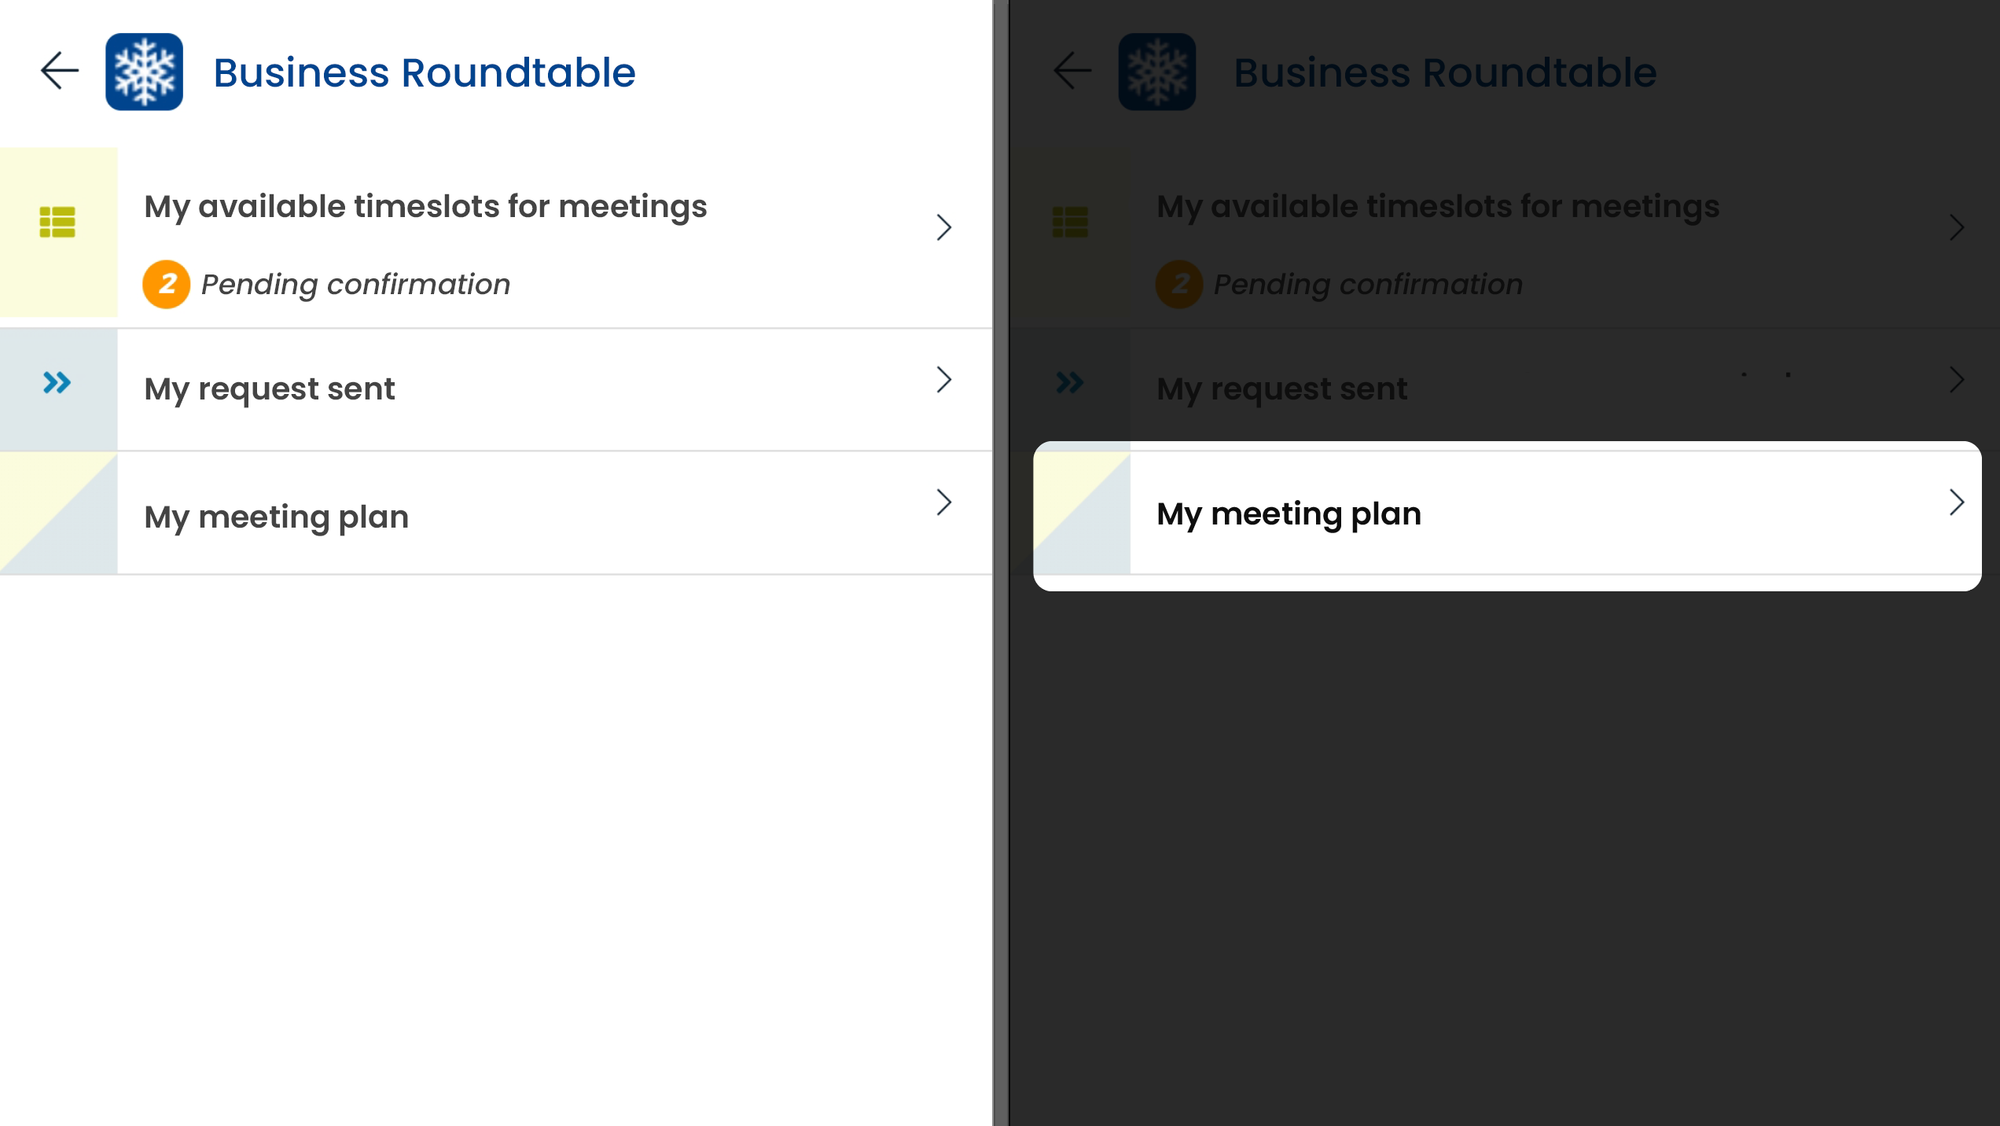Select the highlighted My meeting plan label
2000x1126 pixels.
(x=1289, y=514)
